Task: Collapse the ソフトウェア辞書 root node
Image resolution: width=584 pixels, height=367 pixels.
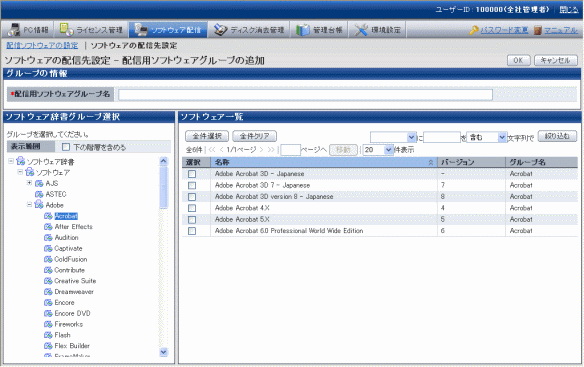Action: pos(11,161)
